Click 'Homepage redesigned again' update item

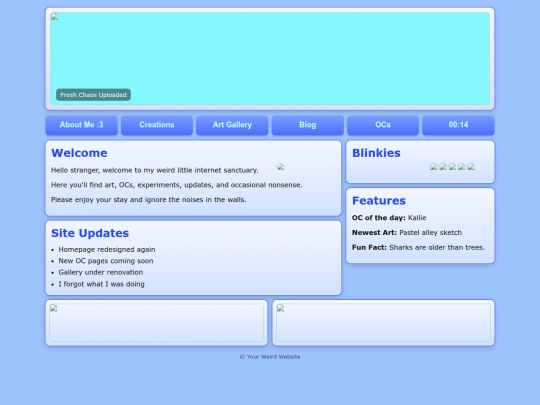[x=107, y=249]
